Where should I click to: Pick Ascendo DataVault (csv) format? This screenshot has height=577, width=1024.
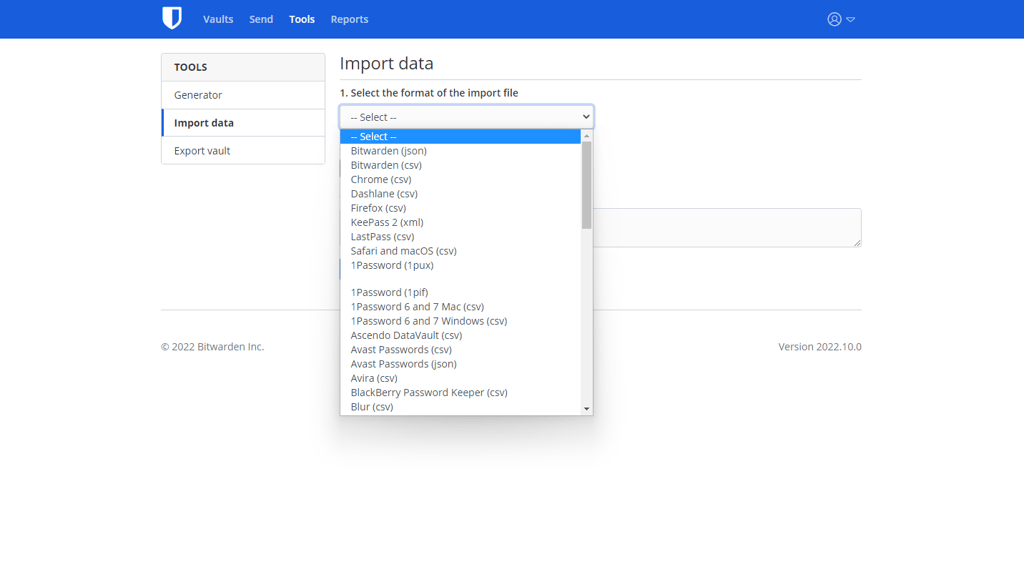460,335
